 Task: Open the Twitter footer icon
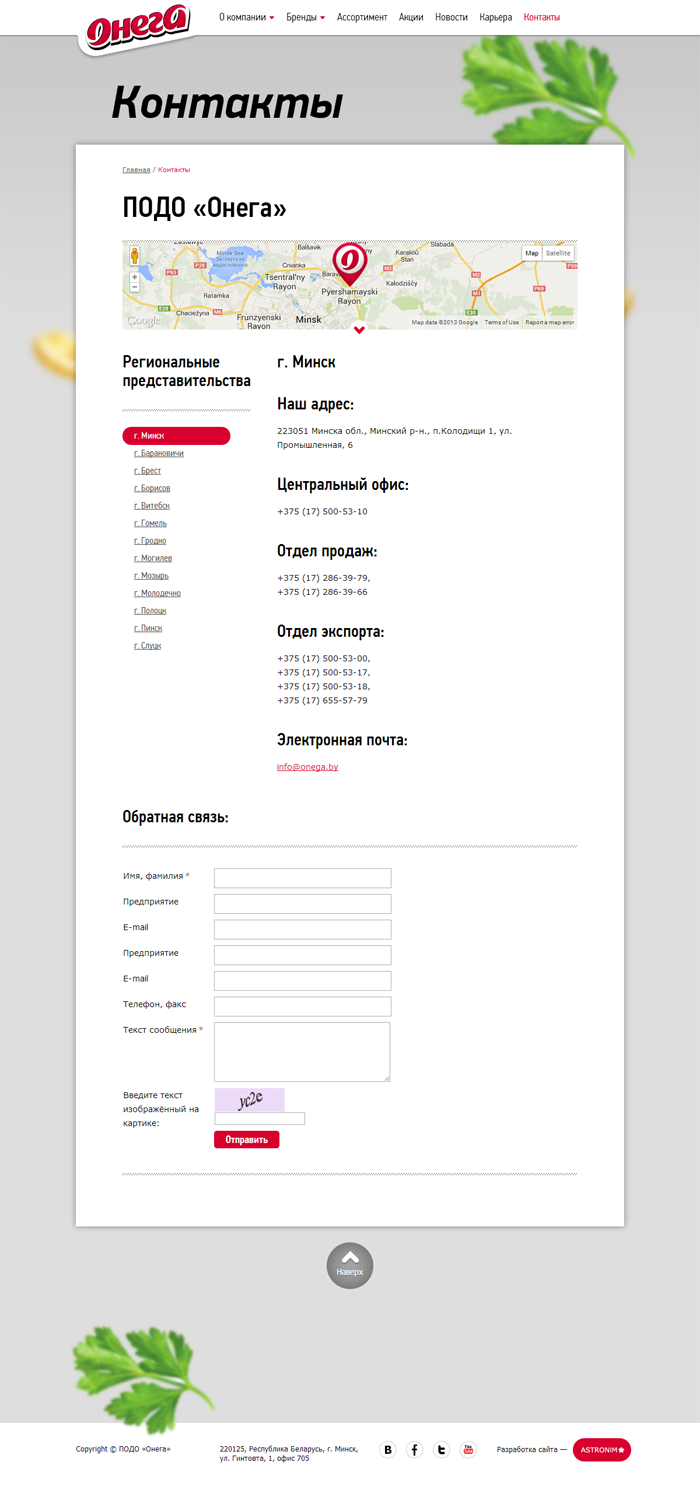pos(441,1449)
